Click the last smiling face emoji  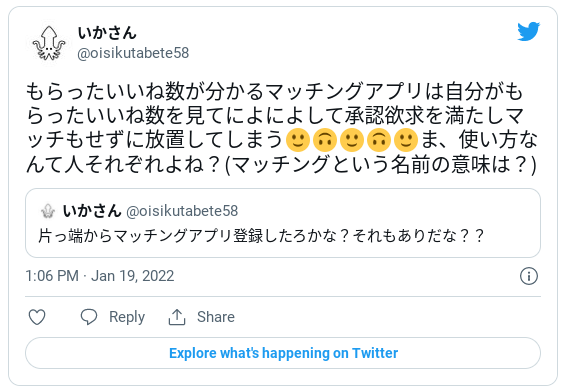406,140
